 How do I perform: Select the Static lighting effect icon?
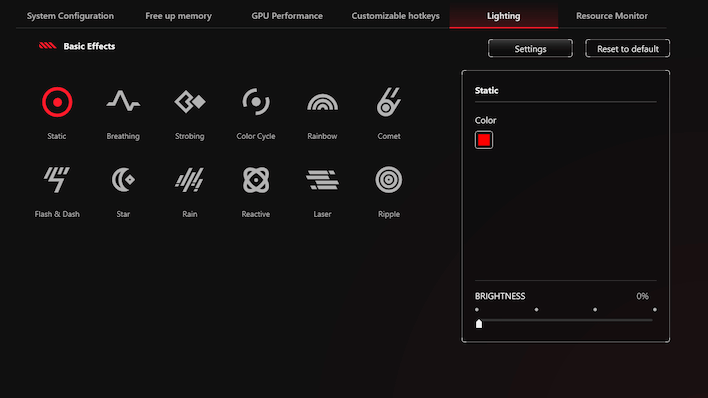coord(57,102)
